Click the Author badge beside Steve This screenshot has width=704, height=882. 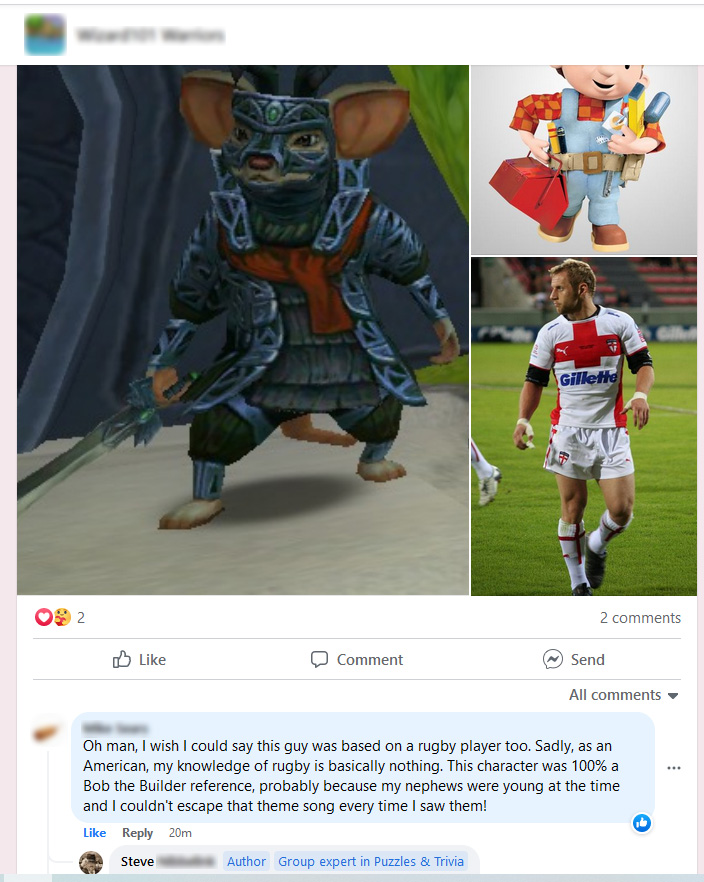tap(246, 862)
